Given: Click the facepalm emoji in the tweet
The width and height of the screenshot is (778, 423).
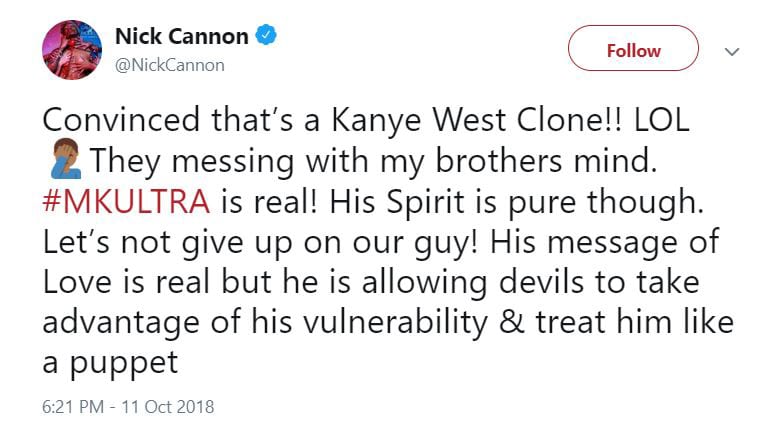Looking at the screenshot, I should [59, 158].
